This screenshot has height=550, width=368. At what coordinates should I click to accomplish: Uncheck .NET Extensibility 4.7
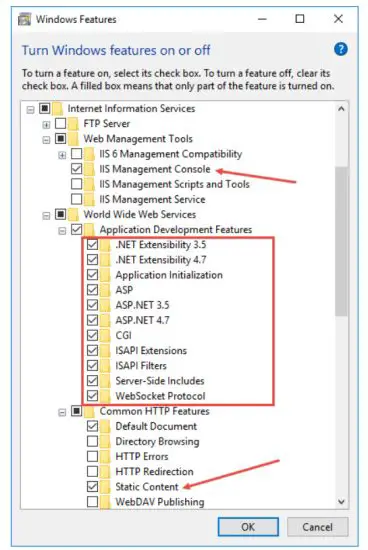[x=92, y=260]
